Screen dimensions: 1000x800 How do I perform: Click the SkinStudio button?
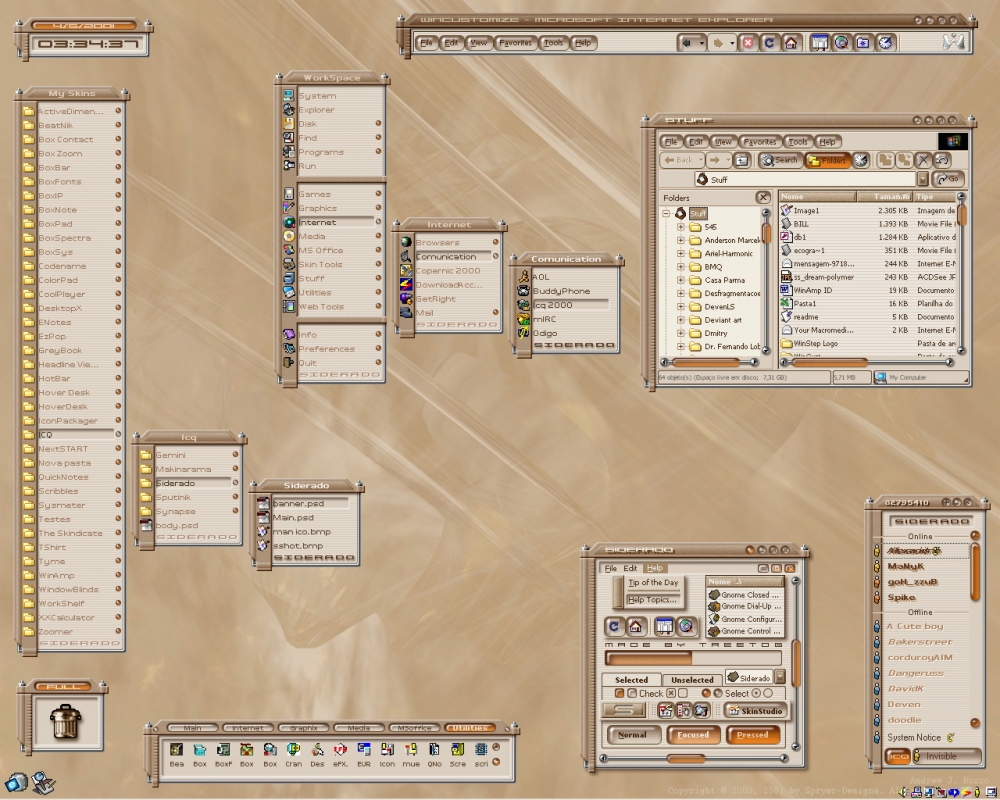756,711
